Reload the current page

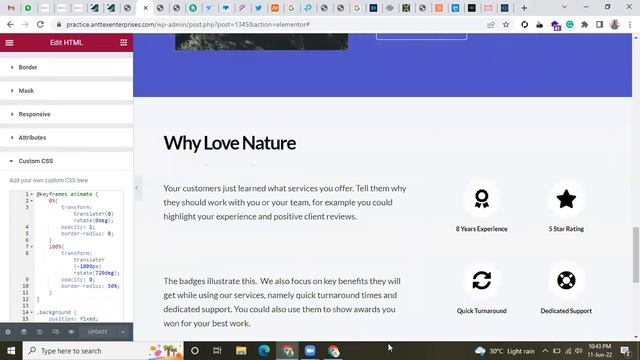tap(40, 24)
